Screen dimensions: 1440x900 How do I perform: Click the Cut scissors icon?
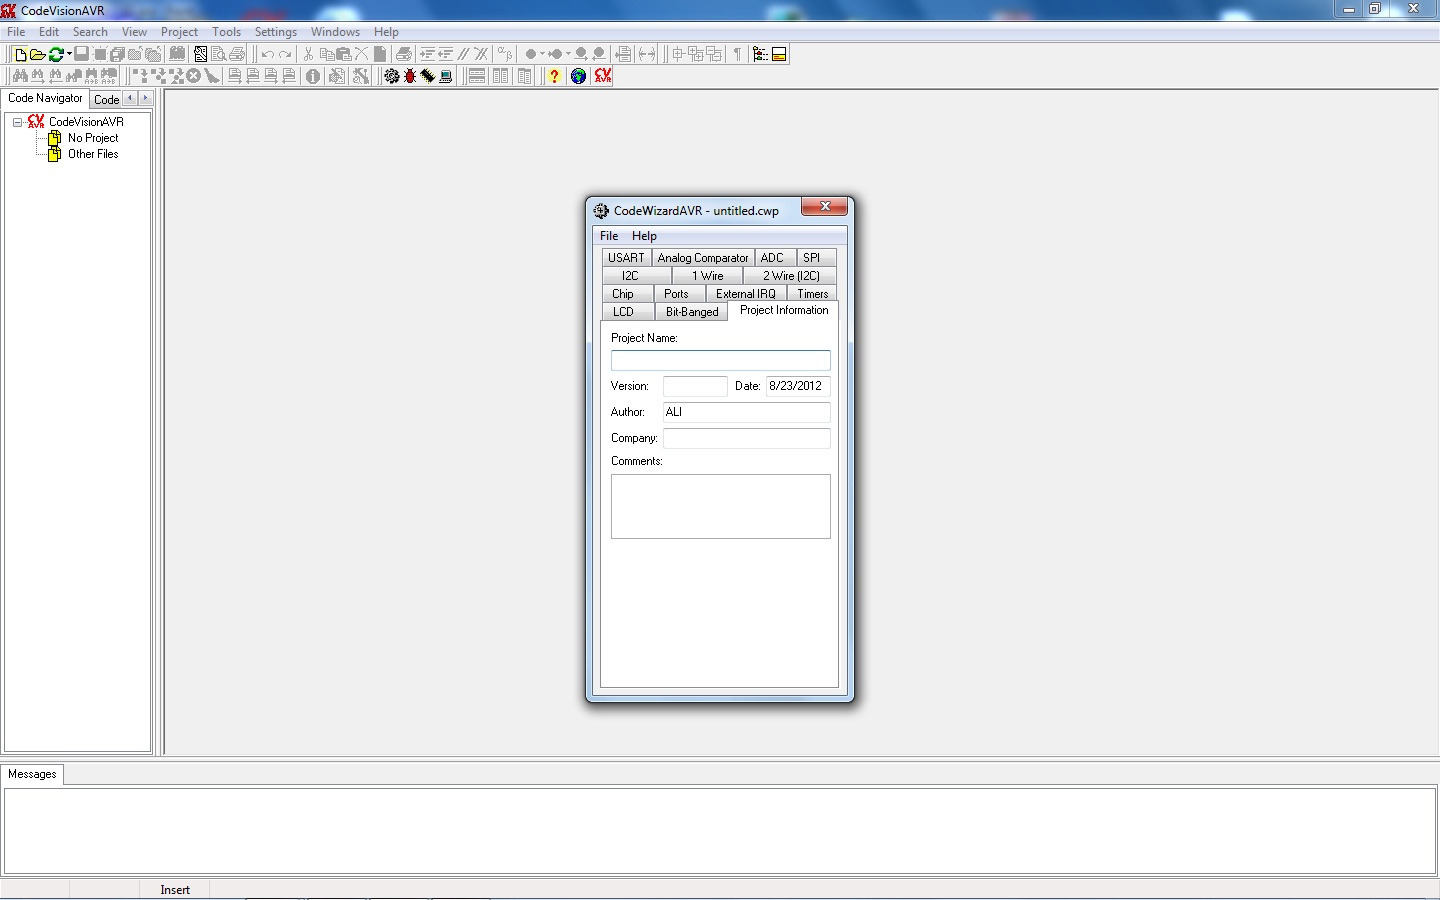(309, 54)
